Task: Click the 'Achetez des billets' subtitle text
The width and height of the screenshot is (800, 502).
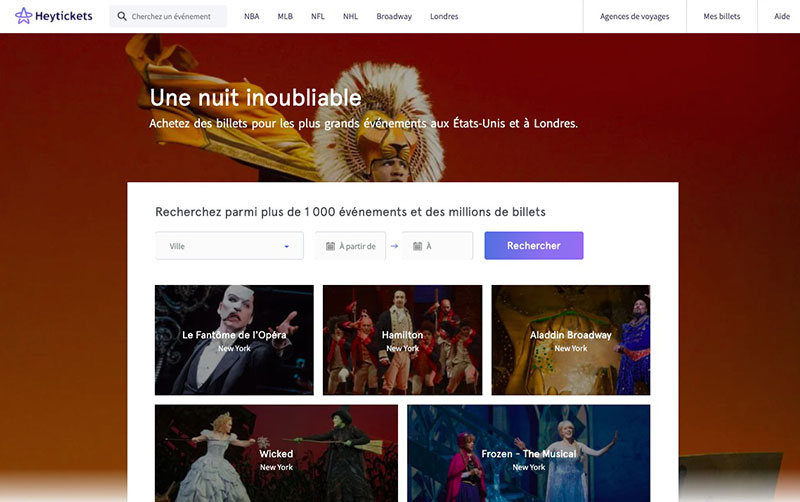Action: pyautogui.click(x=363, y=123)
